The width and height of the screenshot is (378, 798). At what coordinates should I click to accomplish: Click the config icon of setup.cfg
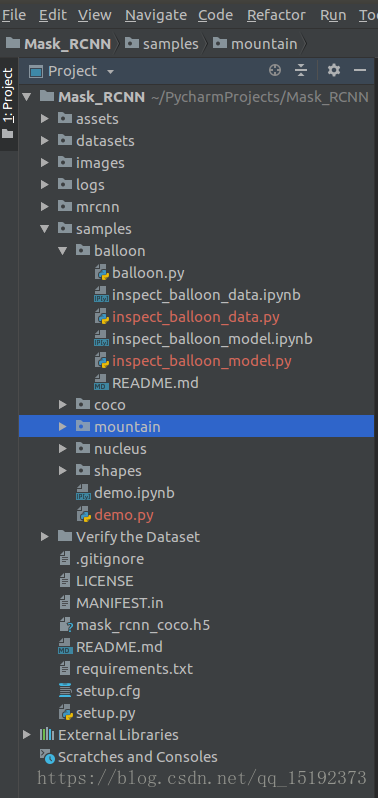[x=65, y=691]
